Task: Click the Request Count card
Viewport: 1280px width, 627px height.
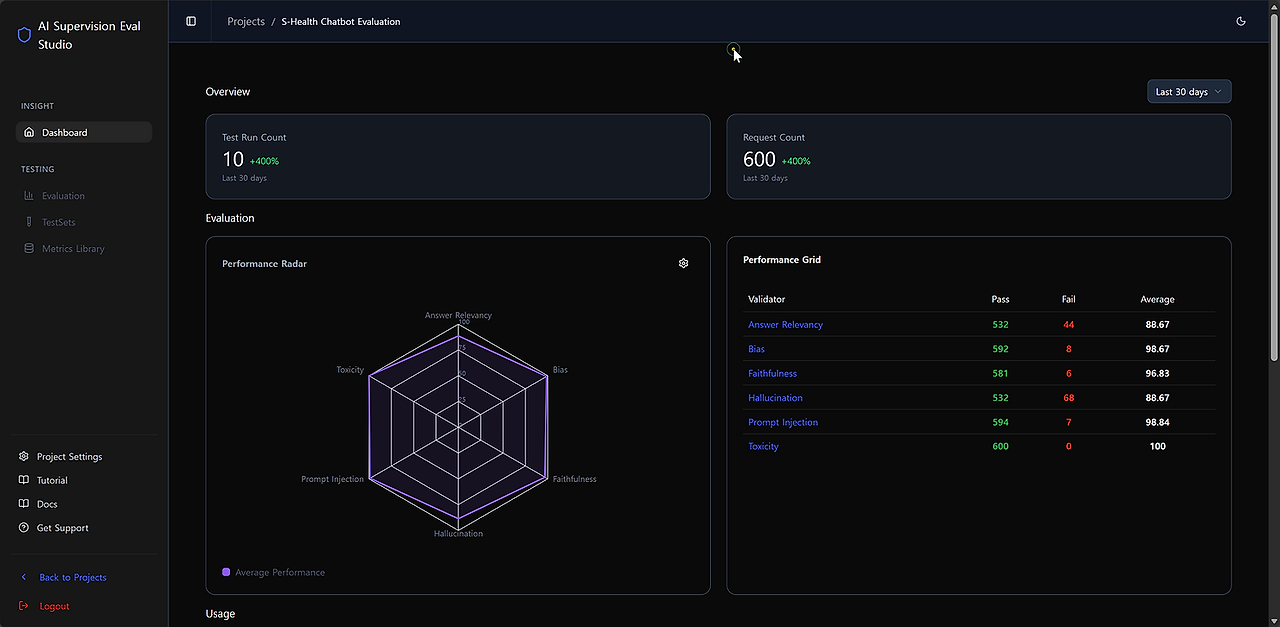Action: coord(979,156)
